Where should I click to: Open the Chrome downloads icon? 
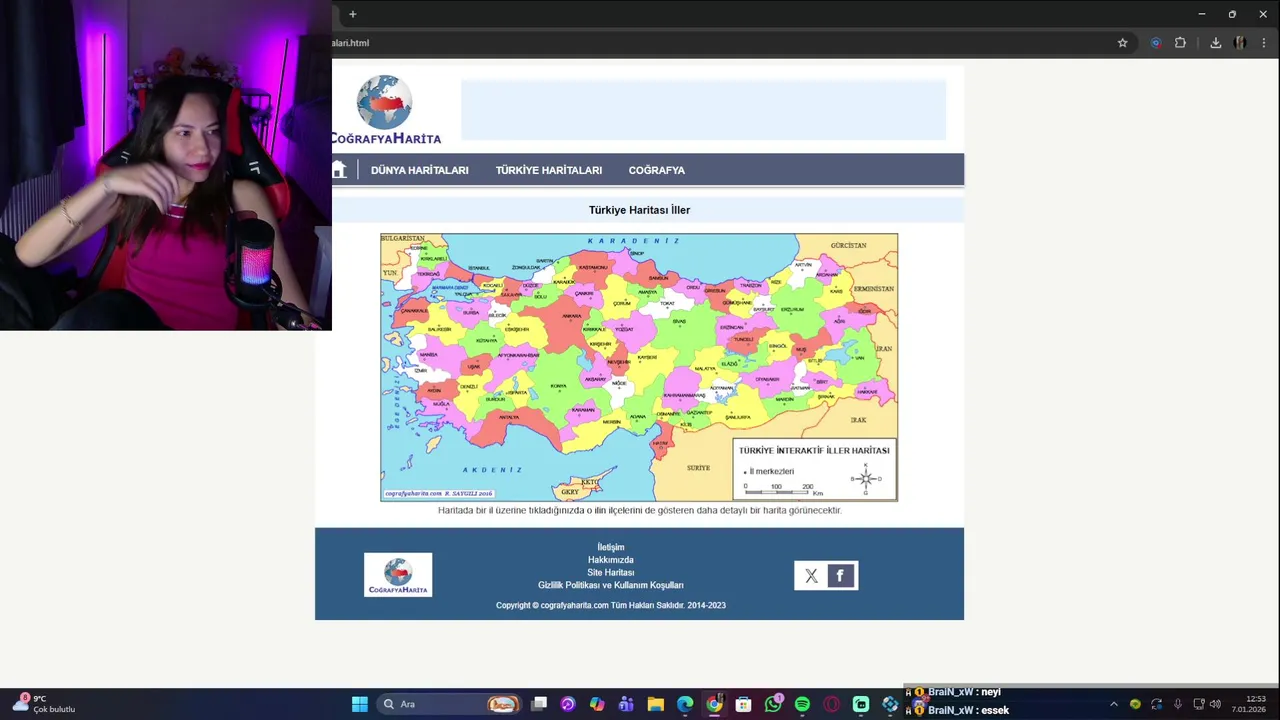click(1215, 43)
